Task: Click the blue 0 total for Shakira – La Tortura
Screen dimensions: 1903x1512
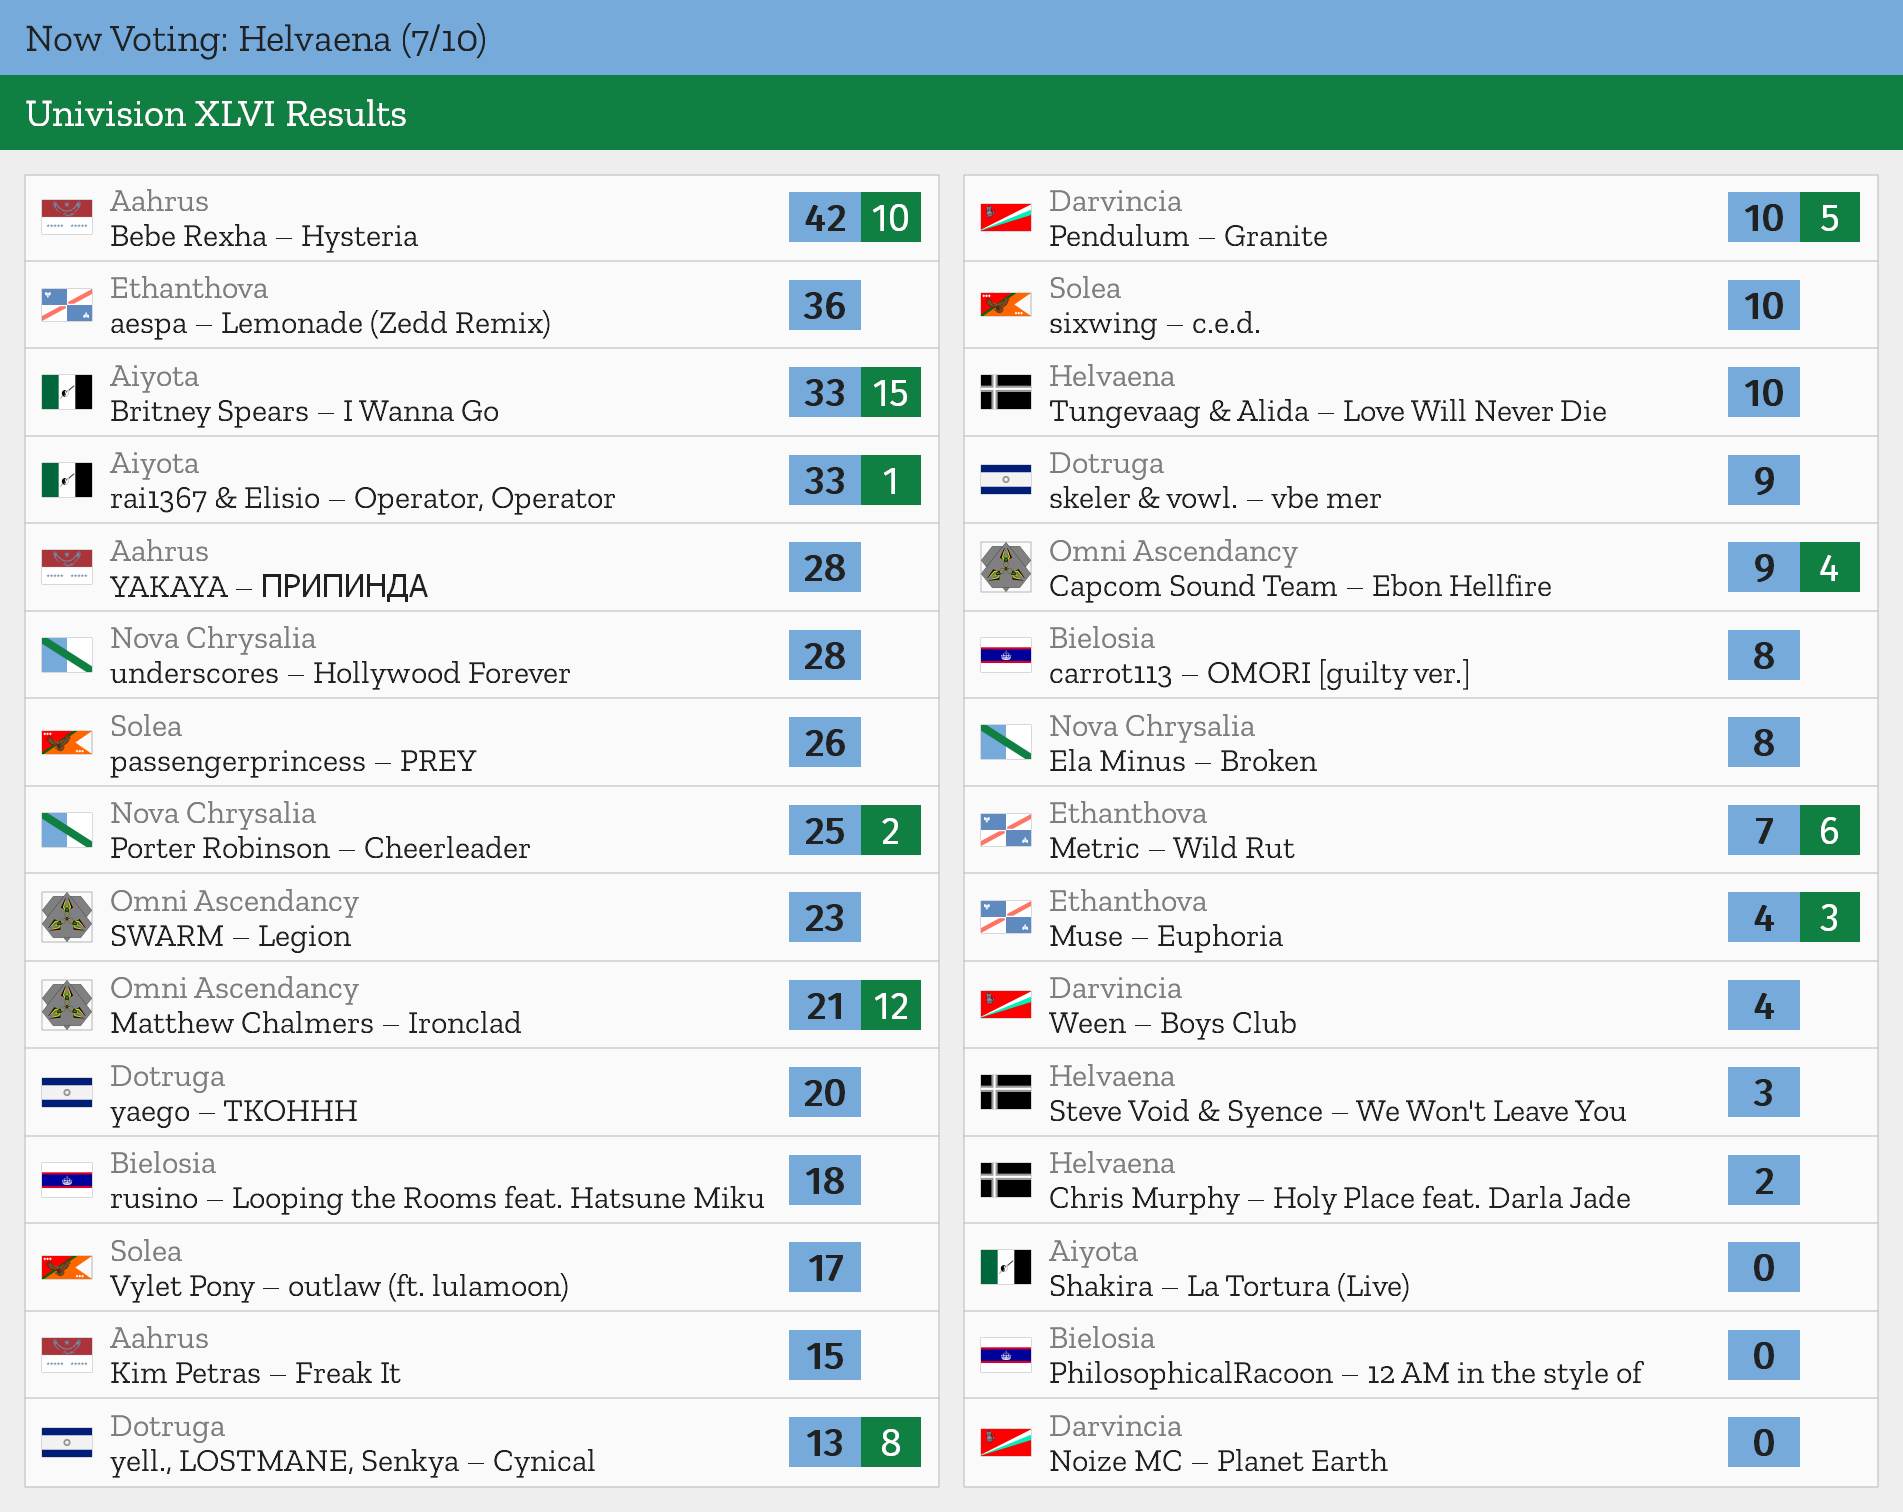Action: 1764,1268
